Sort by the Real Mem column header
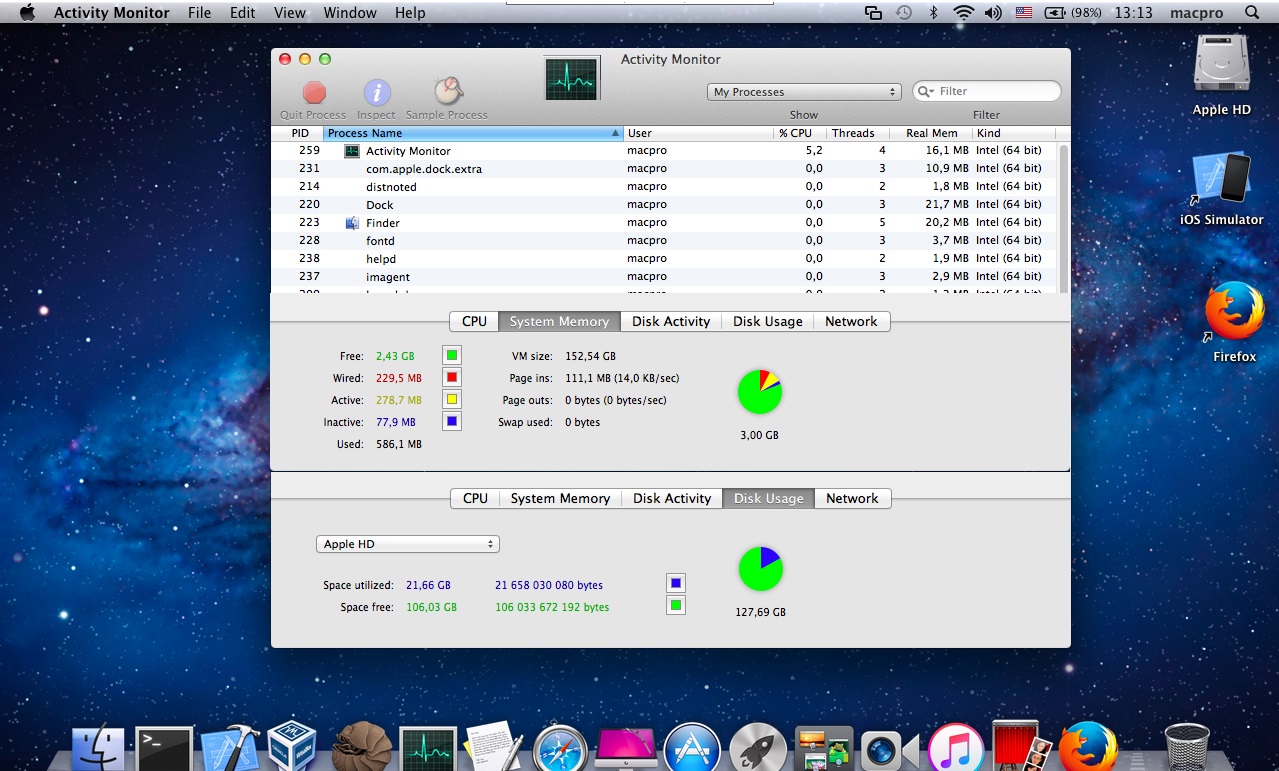Viewport: 1279px width, 771px height. point(931,133)
